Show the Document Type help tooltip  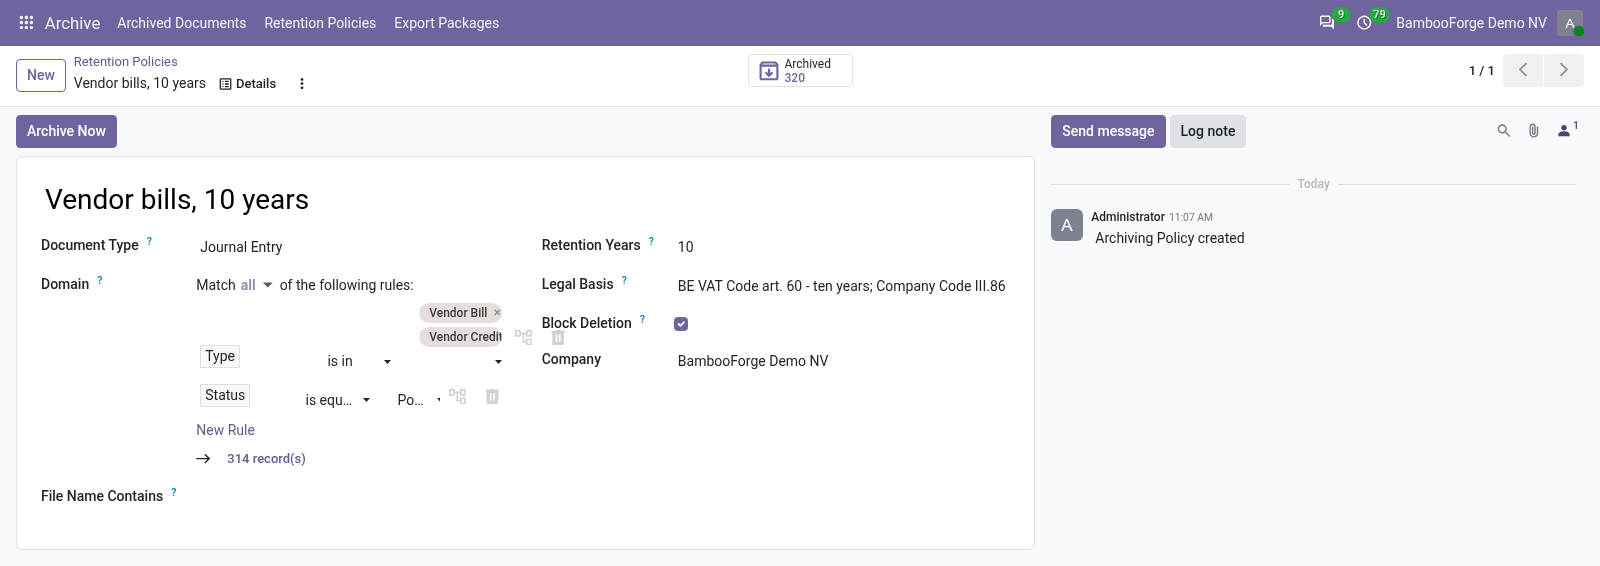coord(150,241)
